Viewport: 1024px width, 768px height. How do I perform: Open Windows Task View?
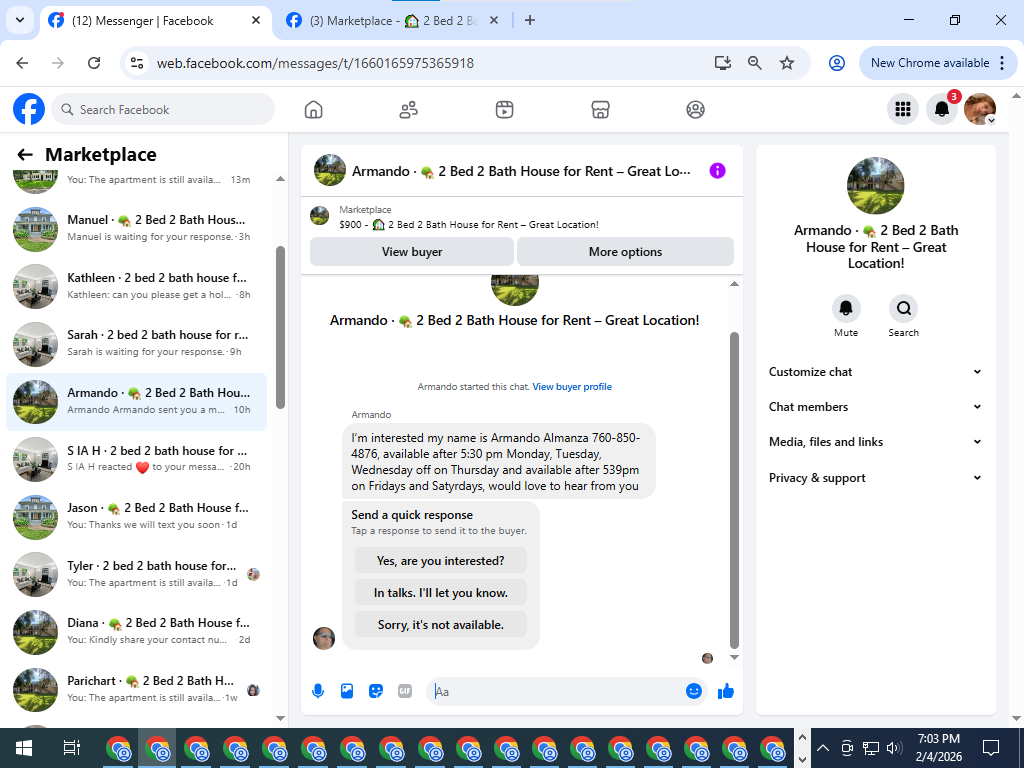(72, 748)
